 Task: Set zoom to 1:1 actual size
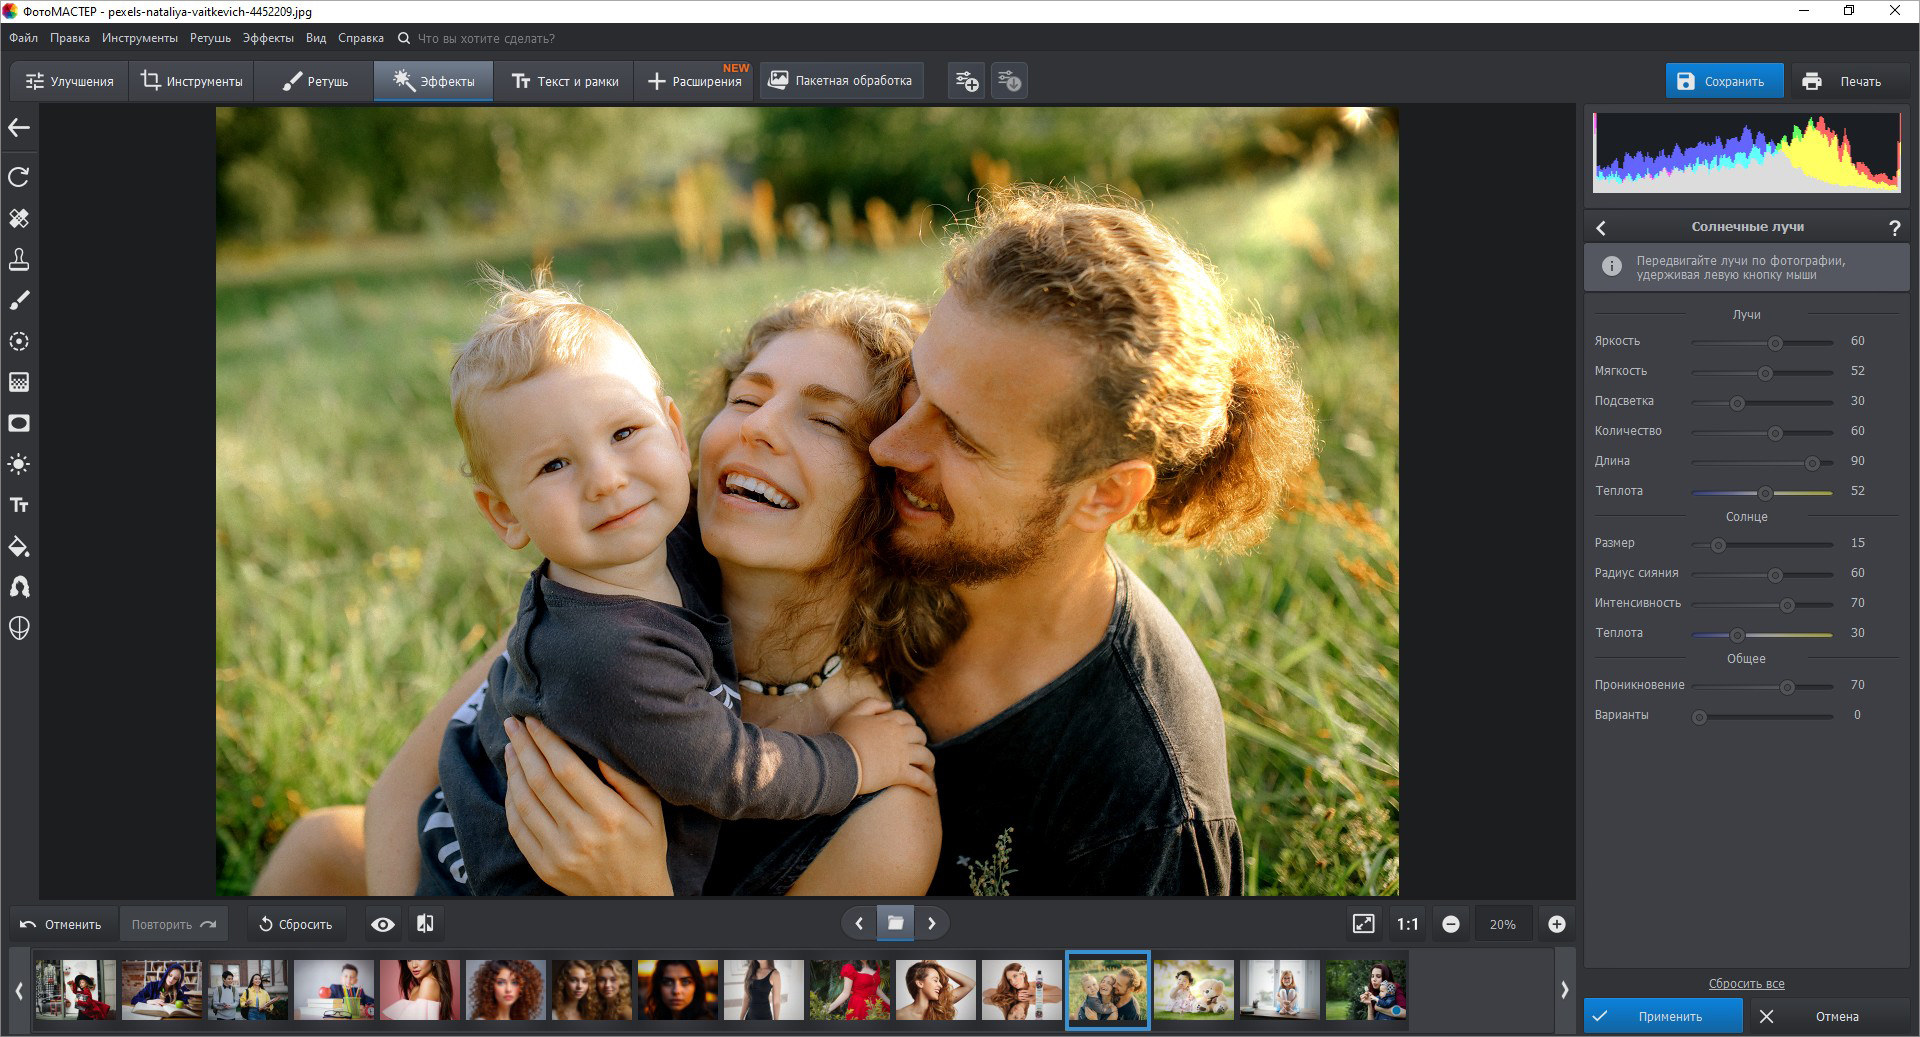coord(1407,924)
